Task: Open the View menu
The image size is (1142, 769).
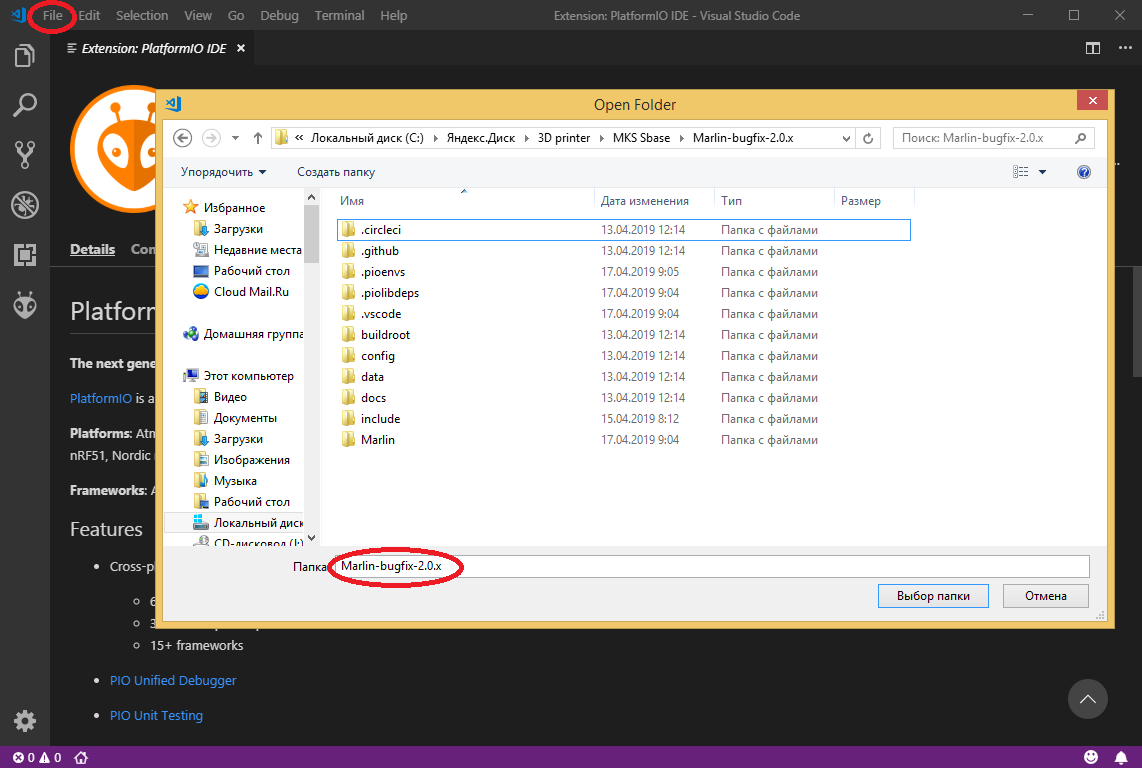Action: click(x=198, y=15)
